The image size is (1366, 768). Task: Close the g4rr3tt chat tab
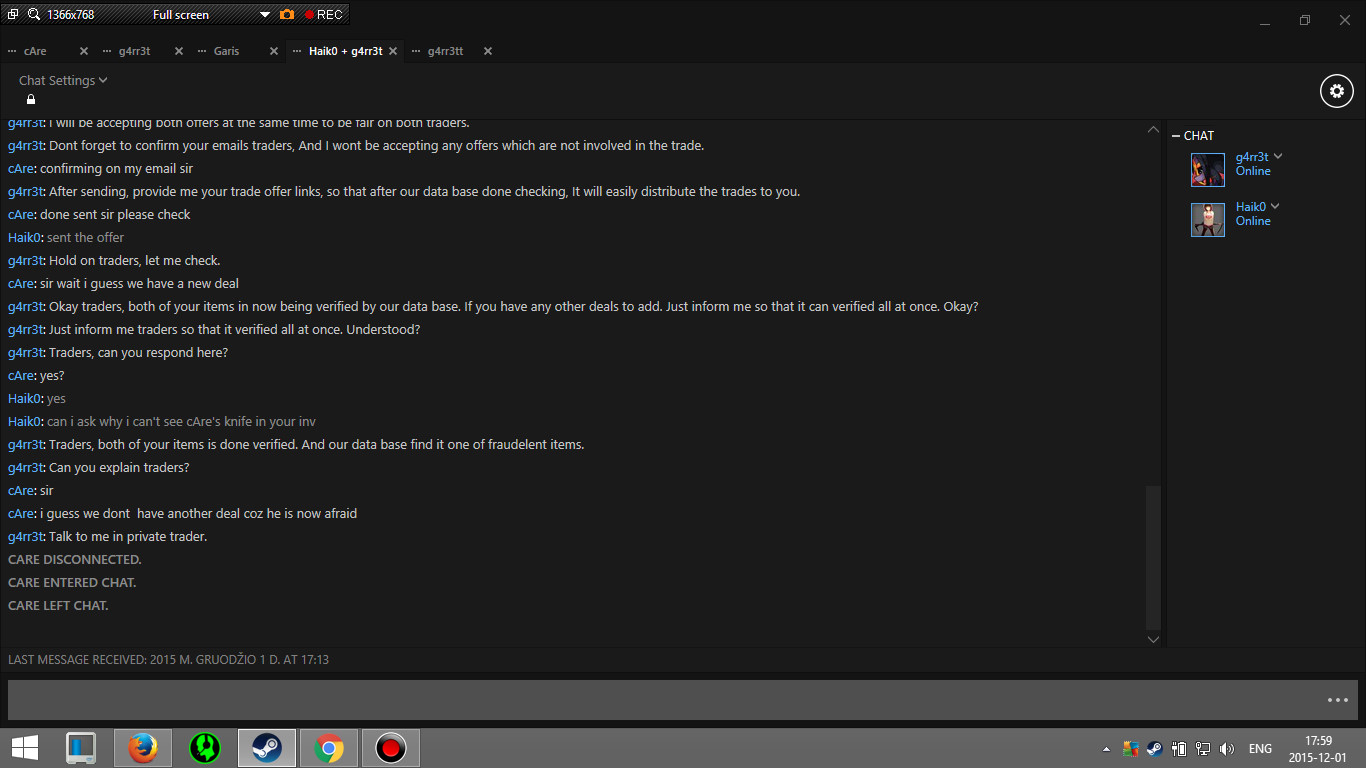click(488, 51)
